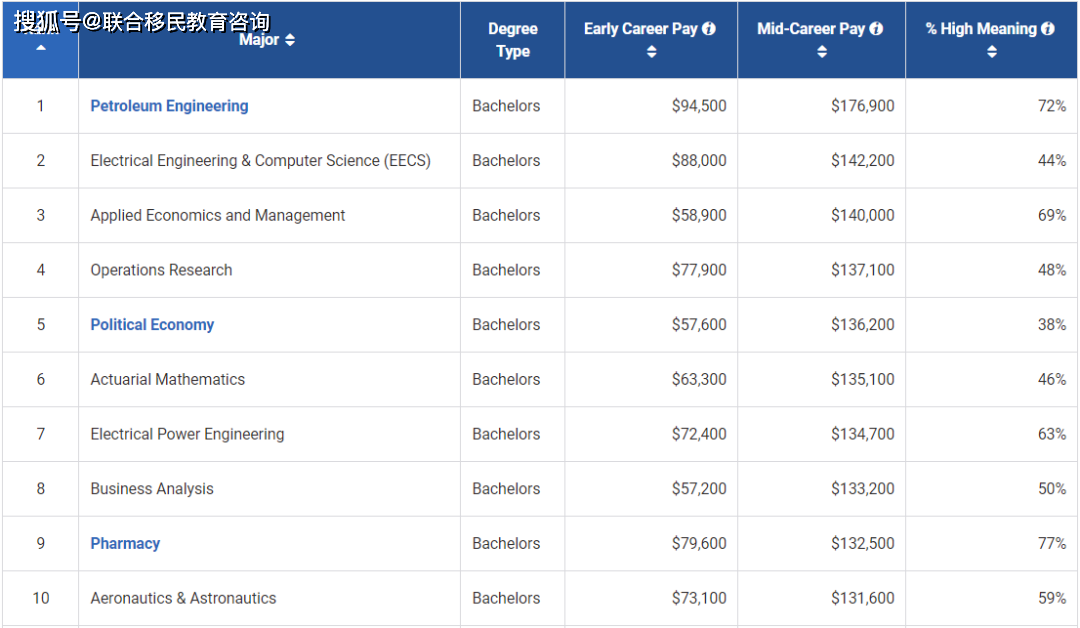Select the Actuarial Mathematics major text
This screenshot has height=628, width=1080.
point(167,379)
